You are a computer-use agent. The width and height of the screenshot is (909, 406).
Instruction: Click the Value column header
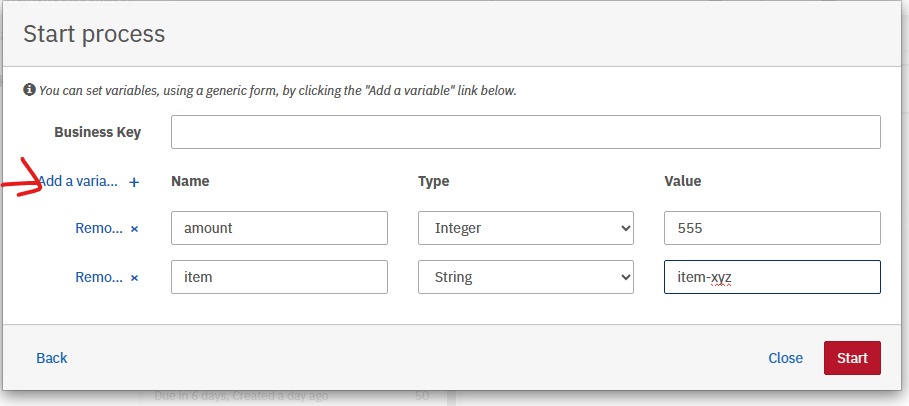pyautogui.click(x=682, y=181)
